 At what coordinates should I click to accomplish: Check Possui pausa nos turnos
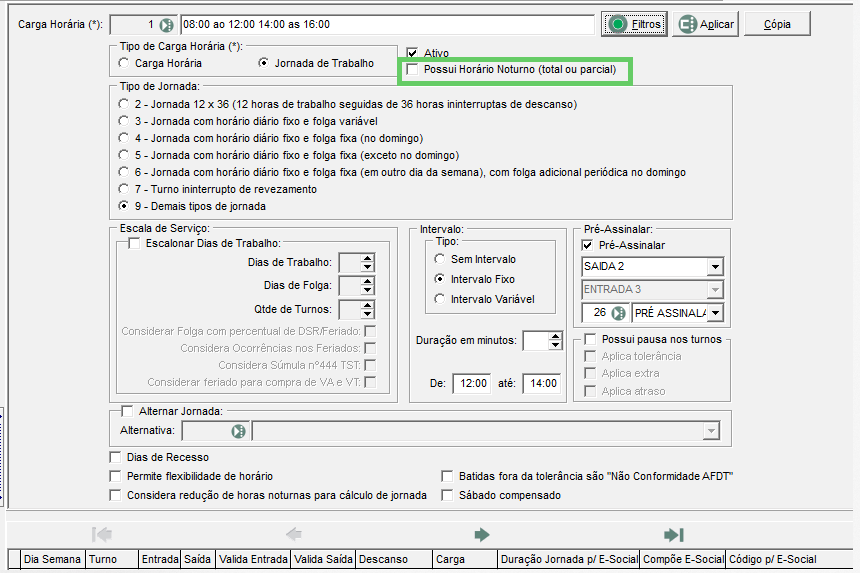pos(590,339)
